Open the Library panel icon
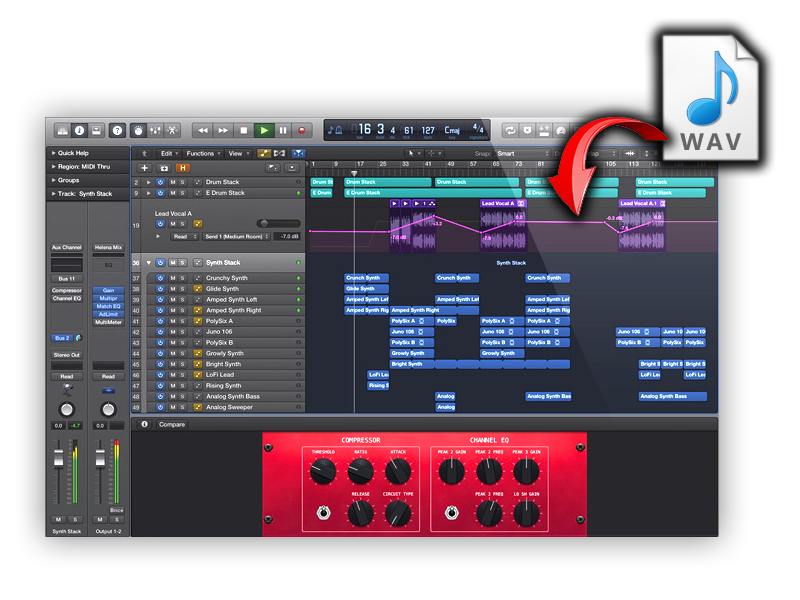The width and height of the screenshot is (800, 600). [x=62, y=130]
